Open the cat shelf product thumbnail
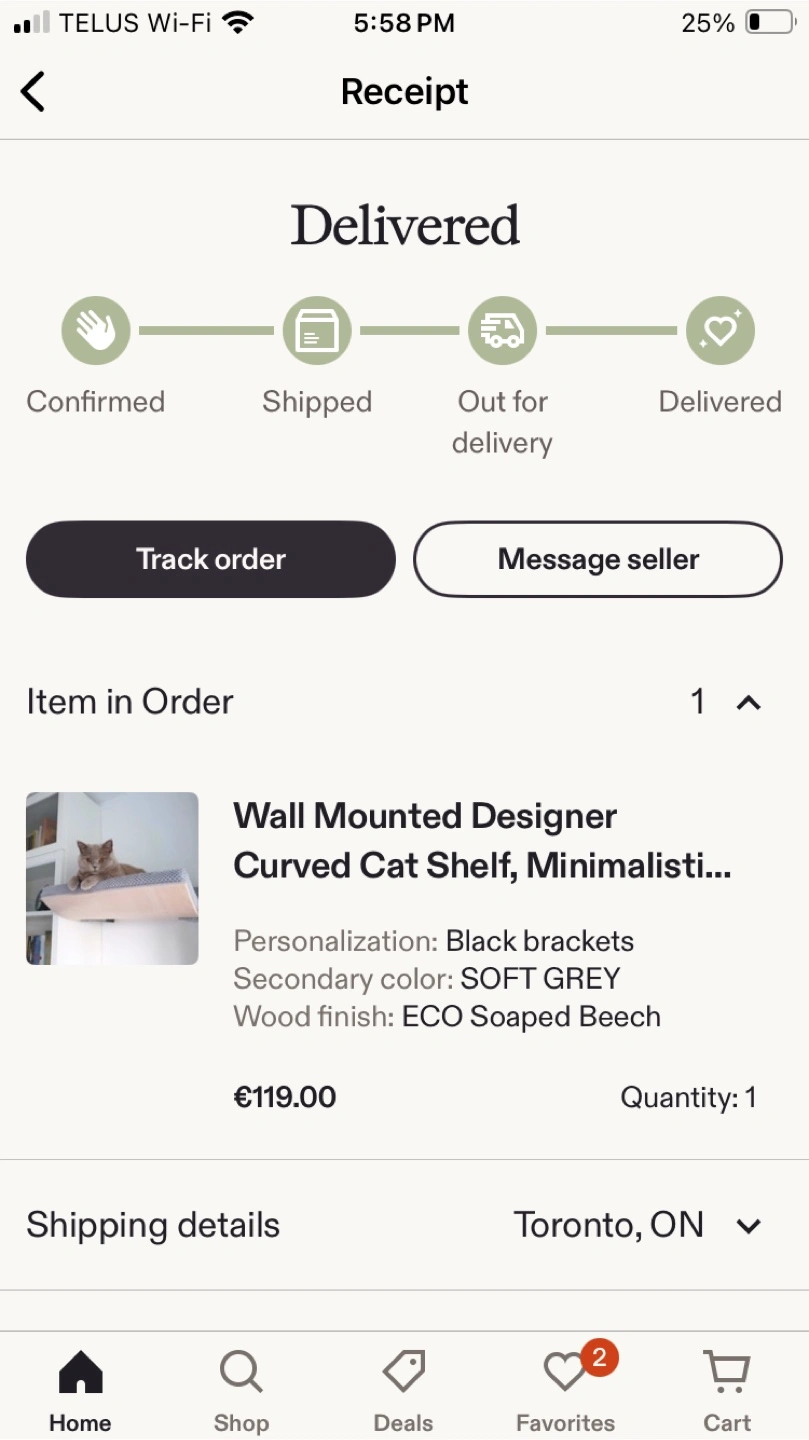 tap(112, 878)
